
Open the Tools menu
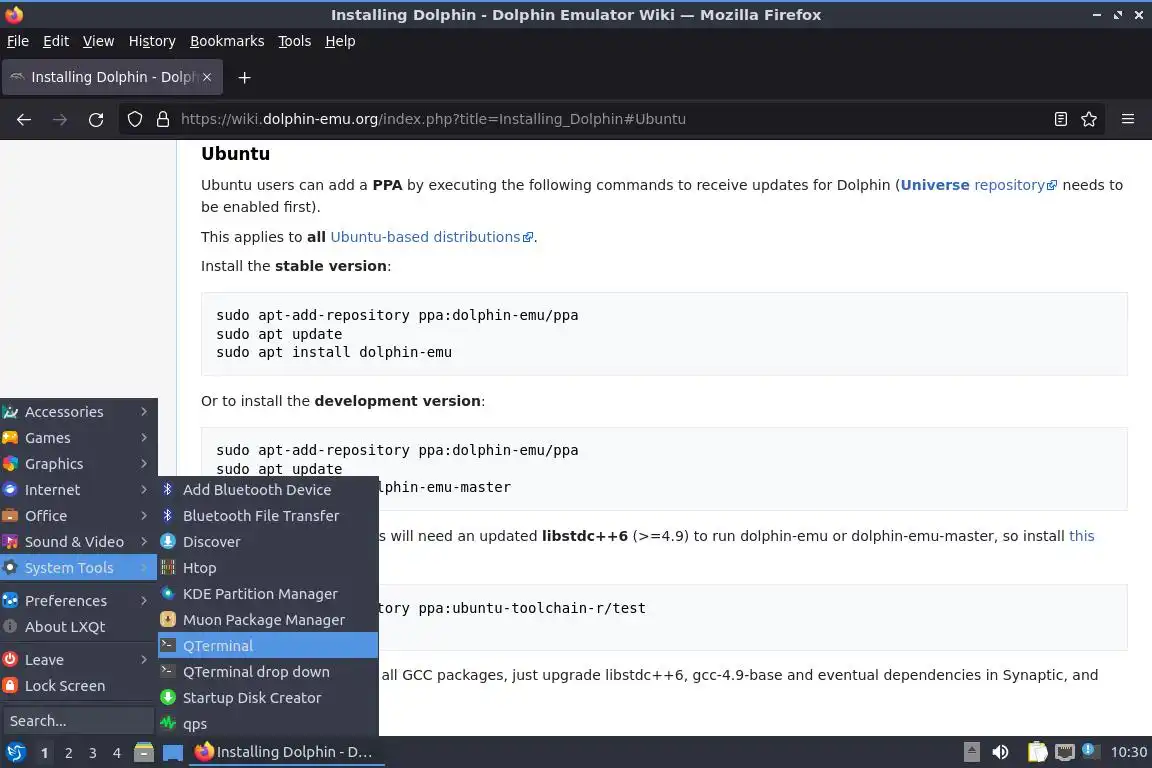tap(295, 41)
